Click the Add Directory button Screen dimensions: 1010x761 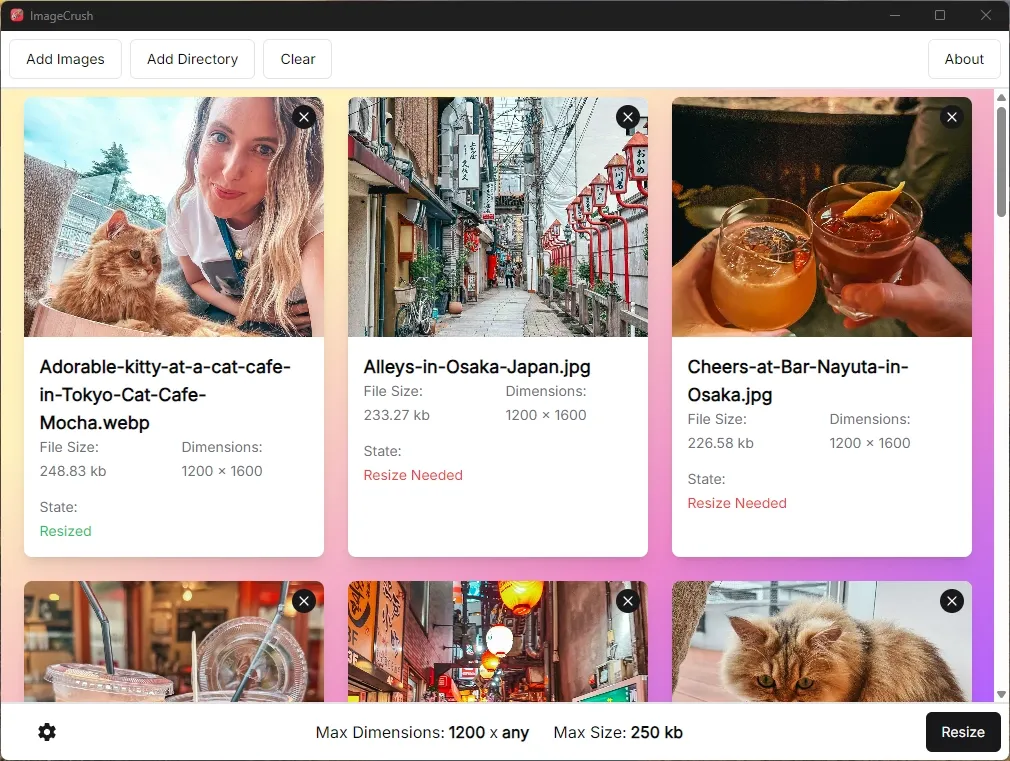(x=193, y=59)
